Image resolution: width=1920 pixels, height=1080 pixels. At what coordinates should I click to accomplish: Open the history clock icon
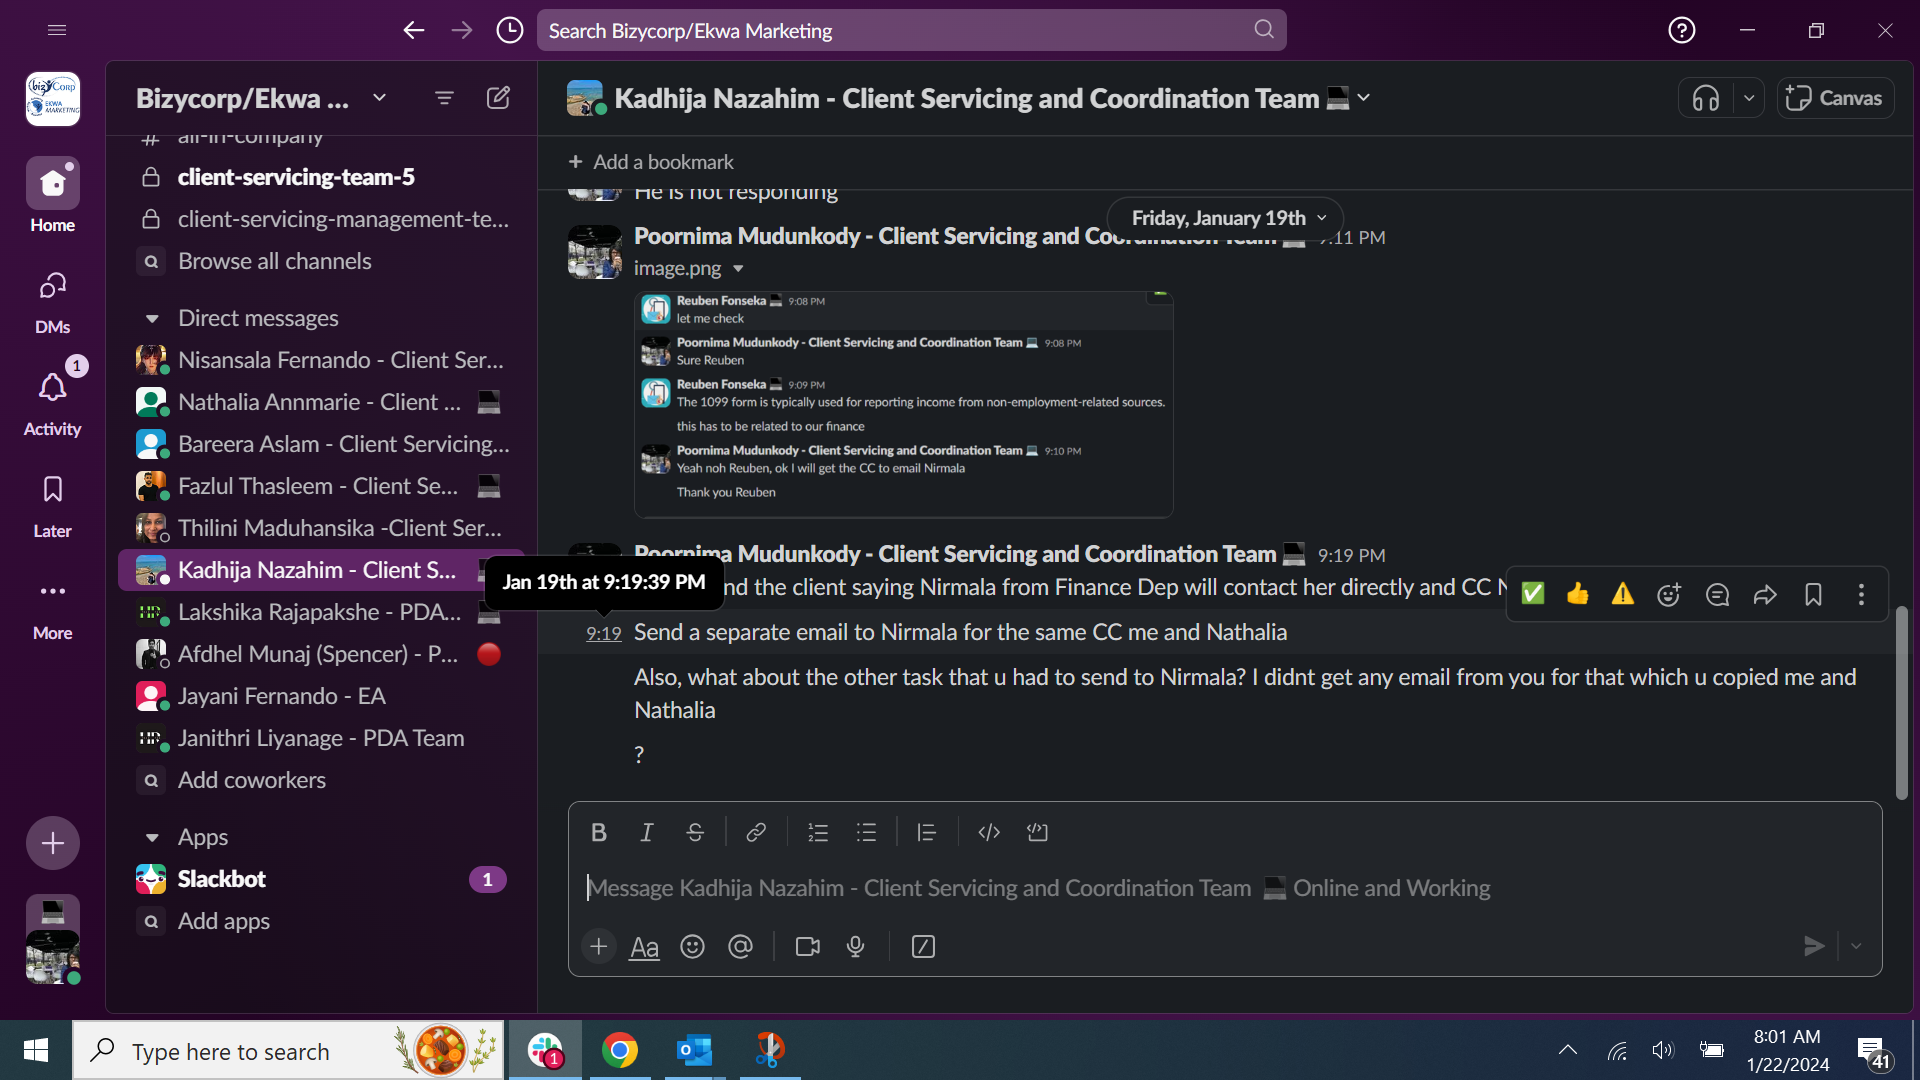pyautogui.click(x=510, y=30)
